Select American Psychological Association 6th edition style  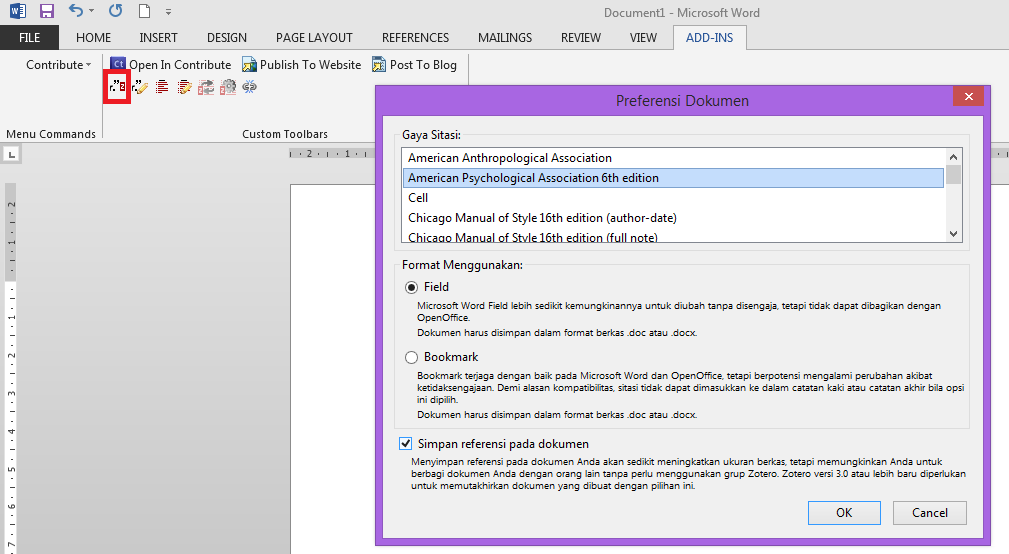(673, 178)
